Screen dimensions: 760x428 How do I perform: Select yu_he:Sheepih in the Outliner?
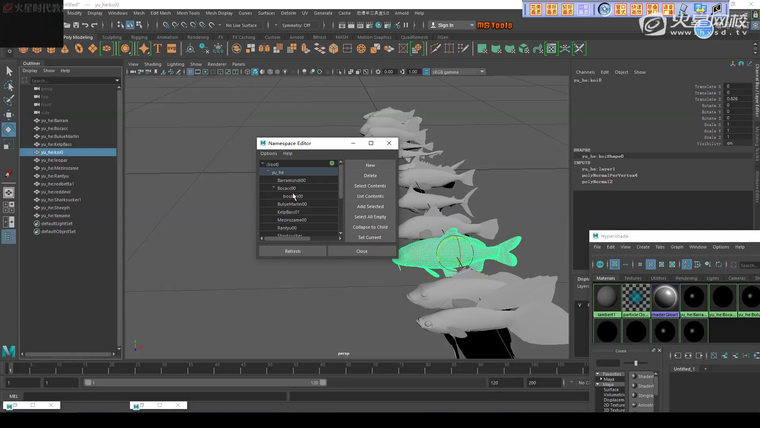point(56,207)
